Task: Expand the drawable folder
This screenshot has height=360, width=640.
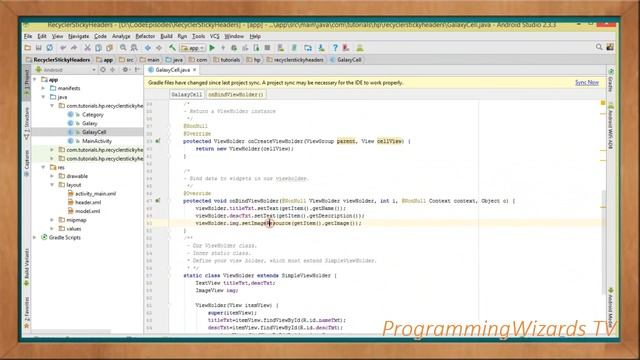Action: (x=52, y=176)
